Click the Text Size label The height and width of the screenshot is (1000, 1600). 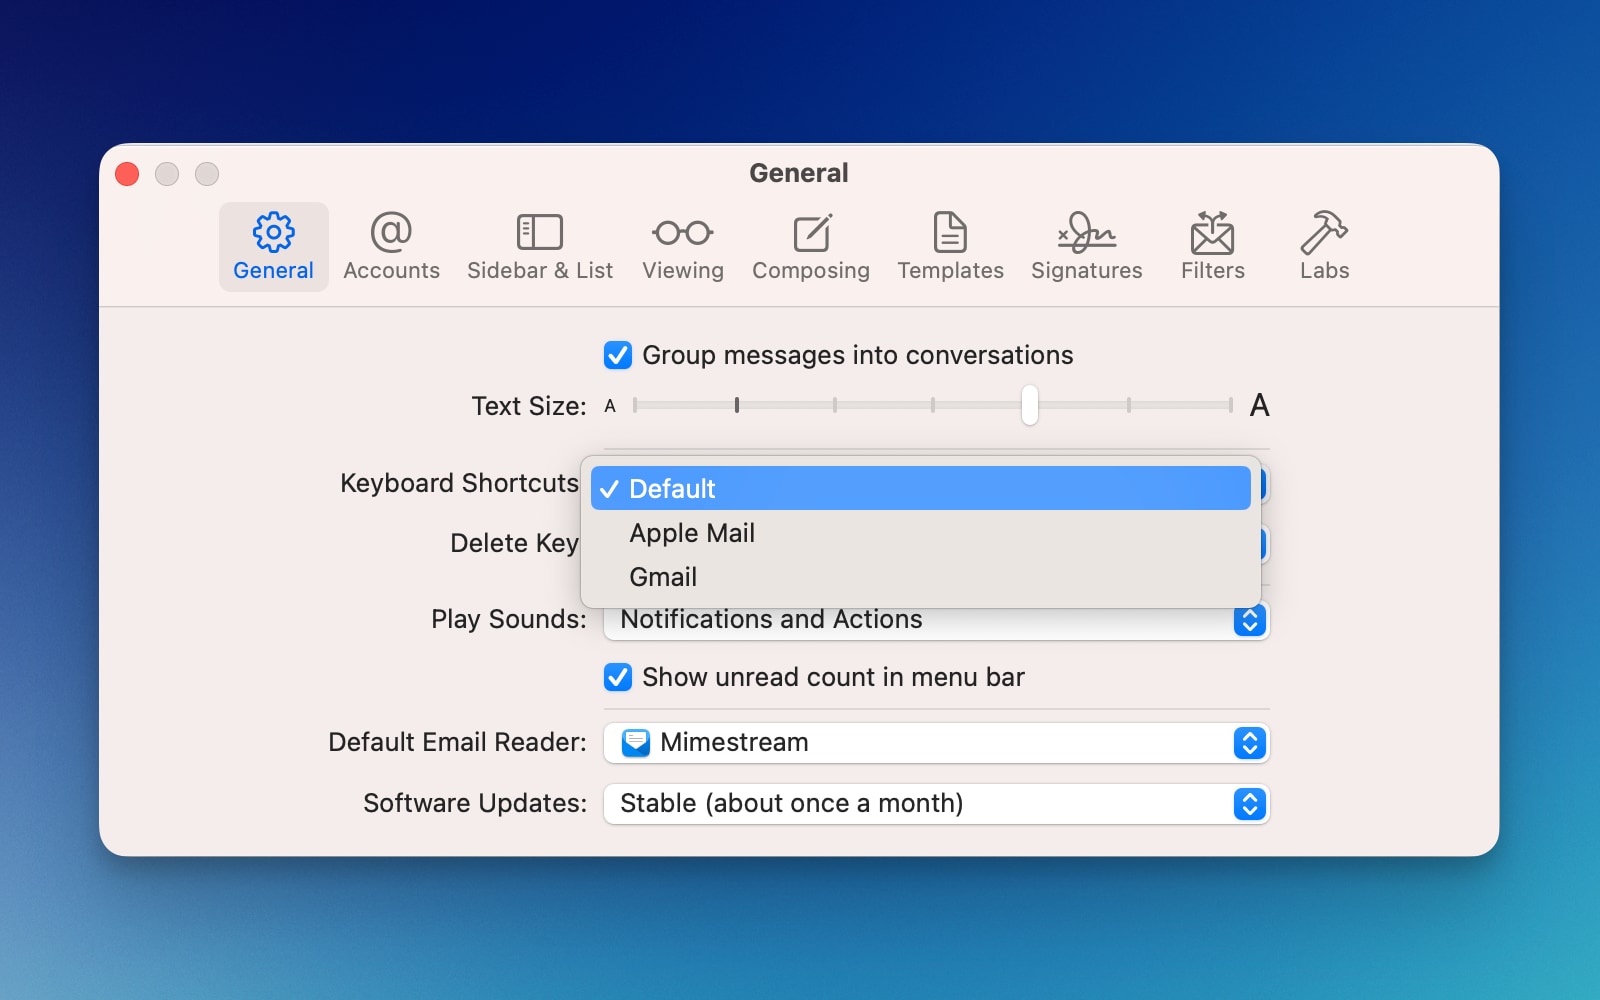point(529,406)
